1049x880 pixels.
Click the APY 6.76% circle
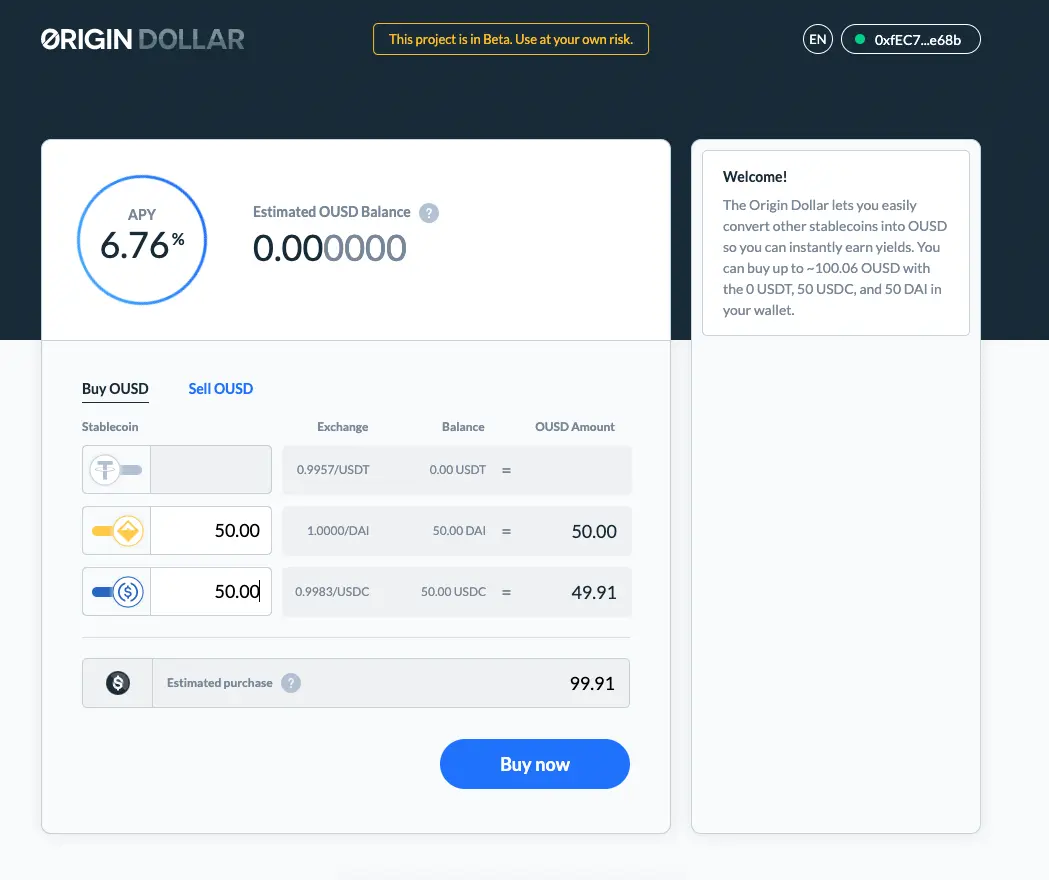pos(142,240)
